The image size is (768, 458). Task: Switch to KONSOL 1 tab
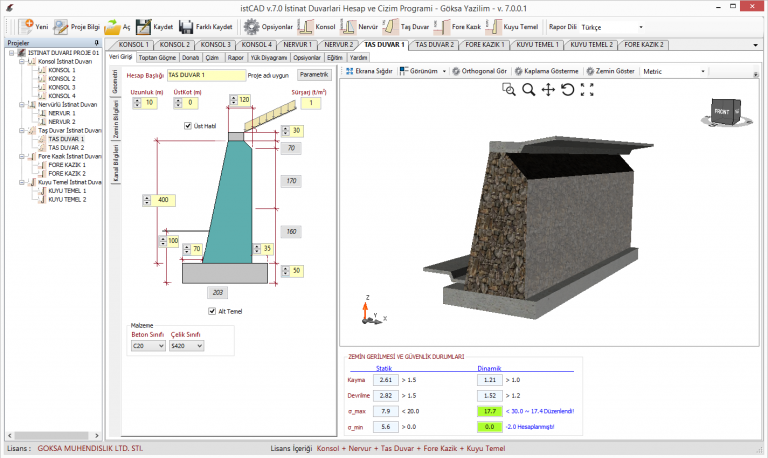click(133, 45)
